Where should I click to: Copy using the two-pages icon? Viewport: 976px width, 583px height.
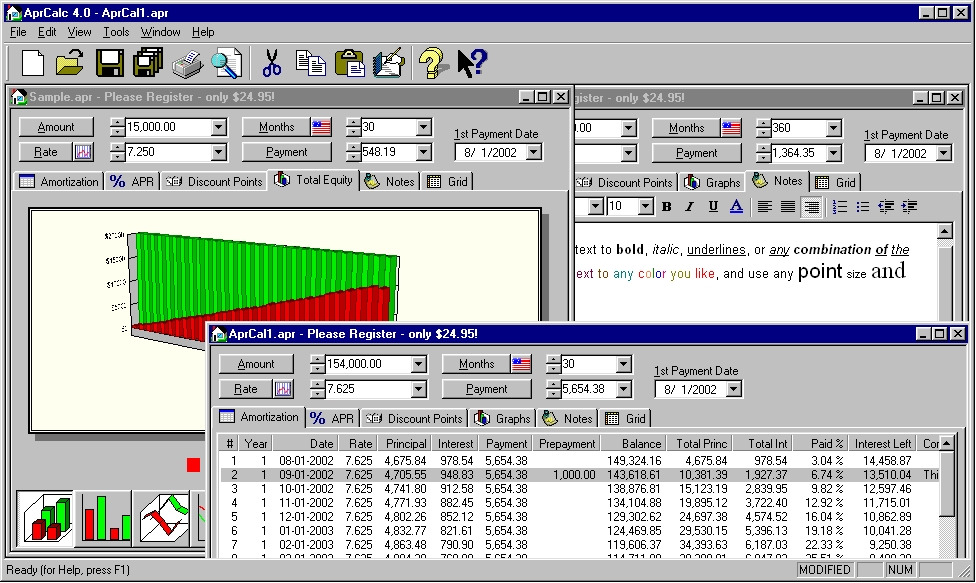(311, 63)
